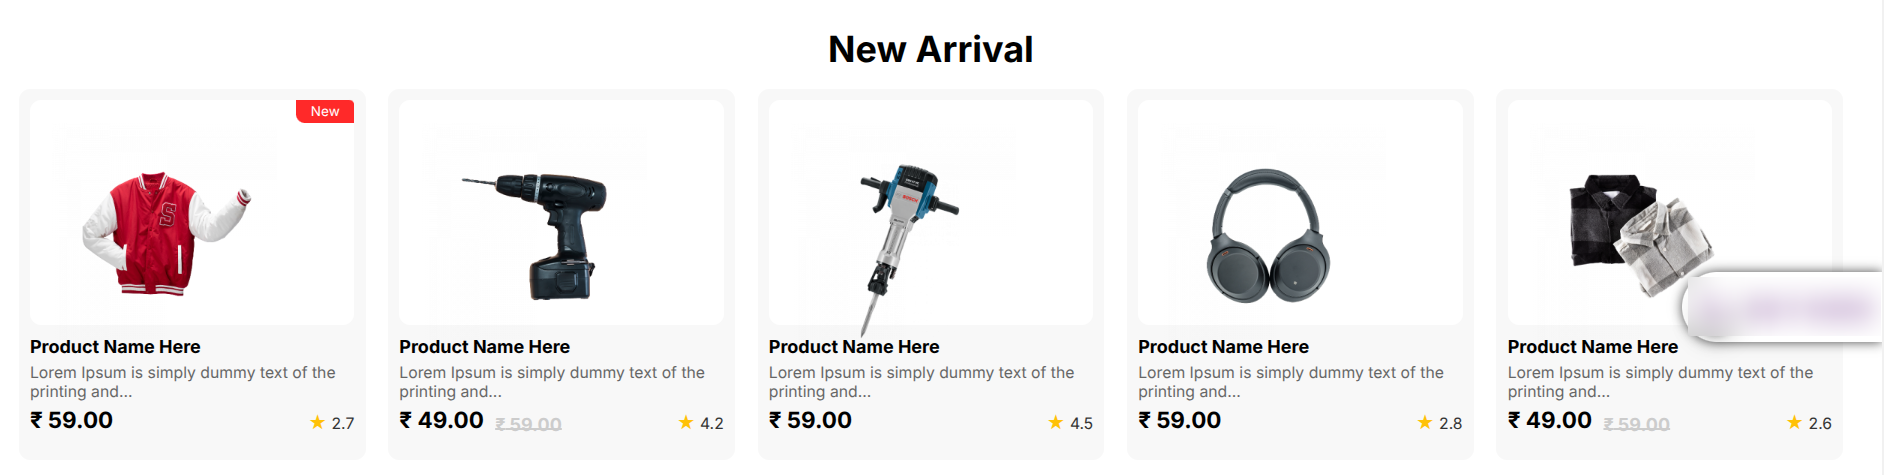
Task: Click the star icon beside rating 2.6
Action: coord(1794,423)
